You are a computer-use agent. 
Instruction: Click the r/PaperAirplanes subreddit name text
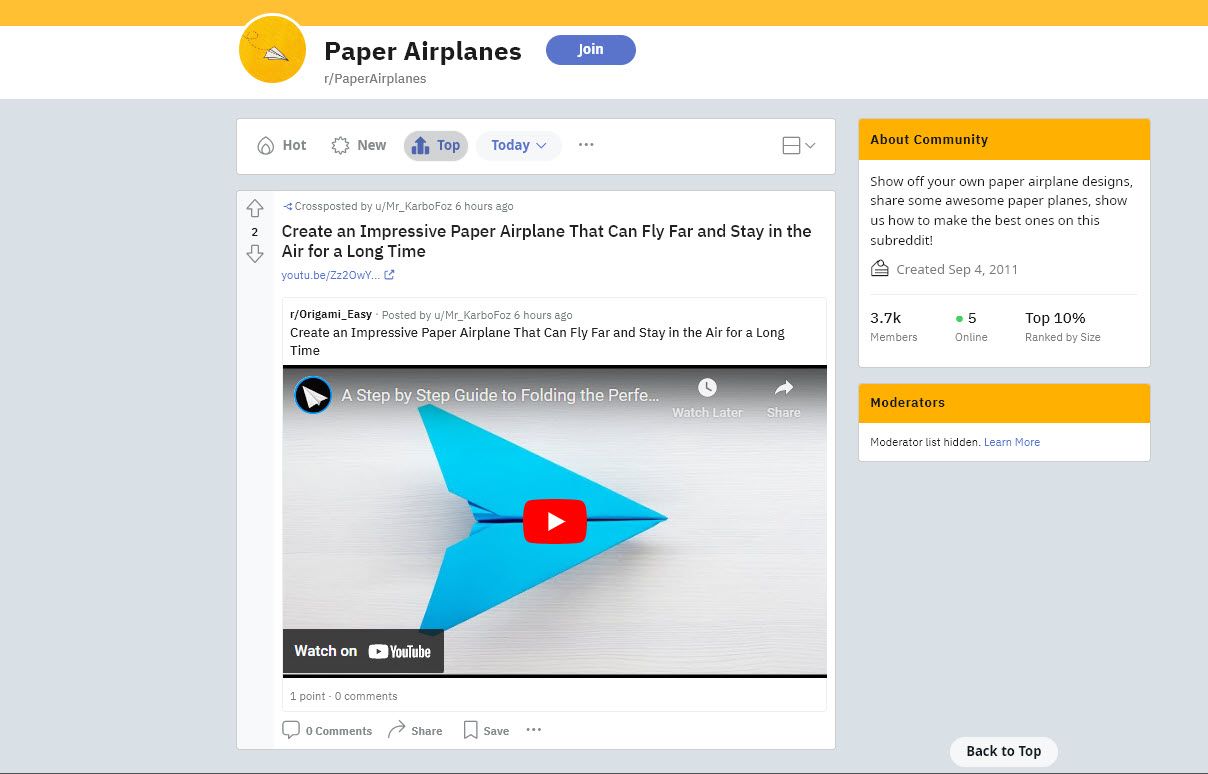pos(375,78)
